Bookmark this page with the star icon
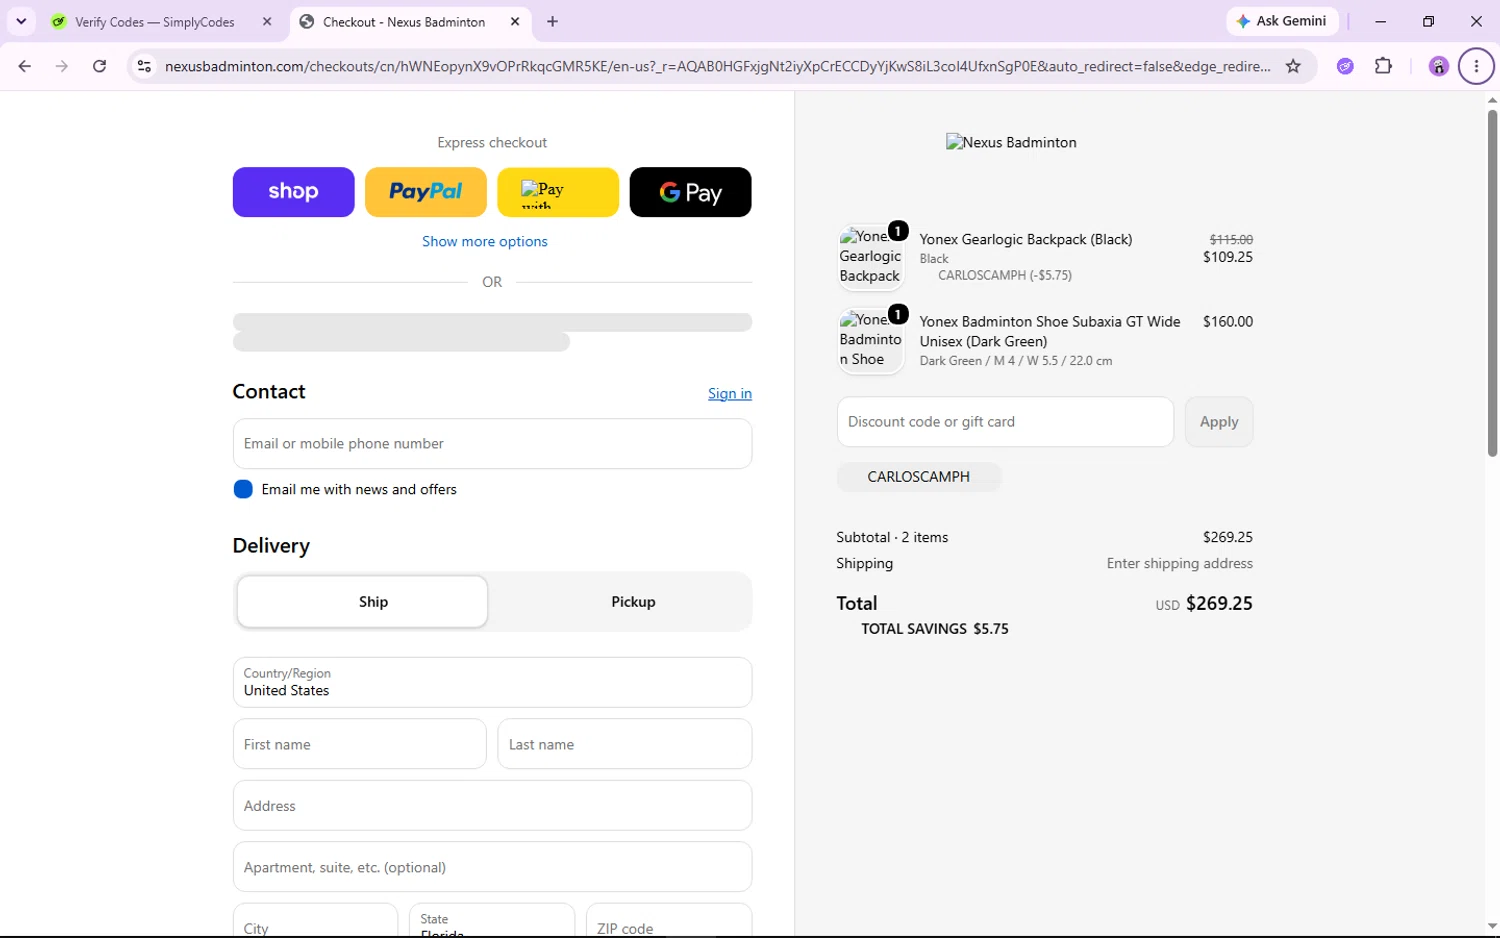 [1293, 66]
